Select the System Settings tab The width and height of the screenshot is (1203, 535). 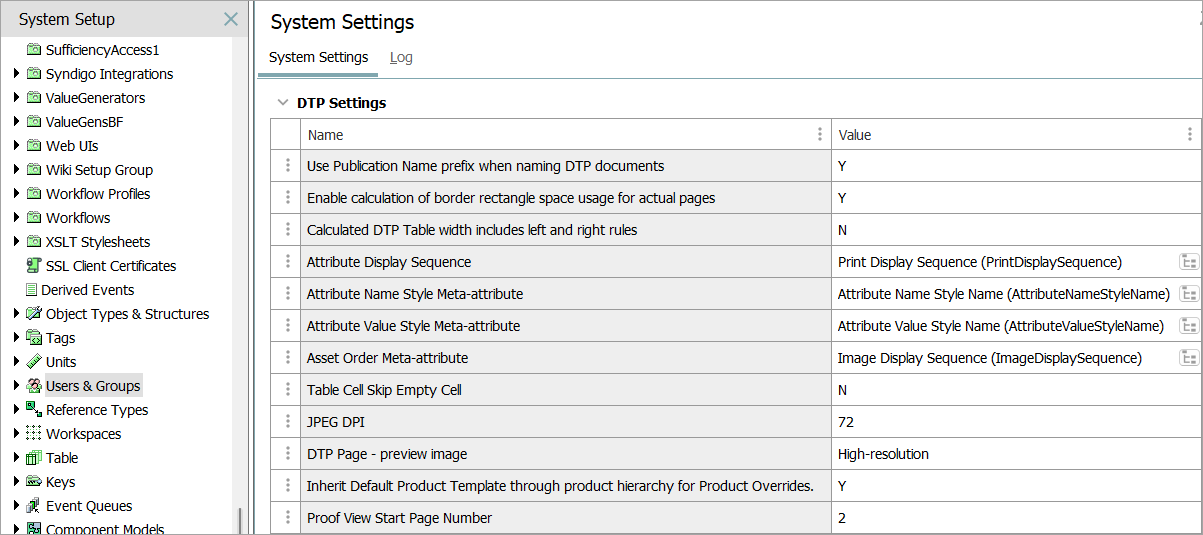point(319,57)
